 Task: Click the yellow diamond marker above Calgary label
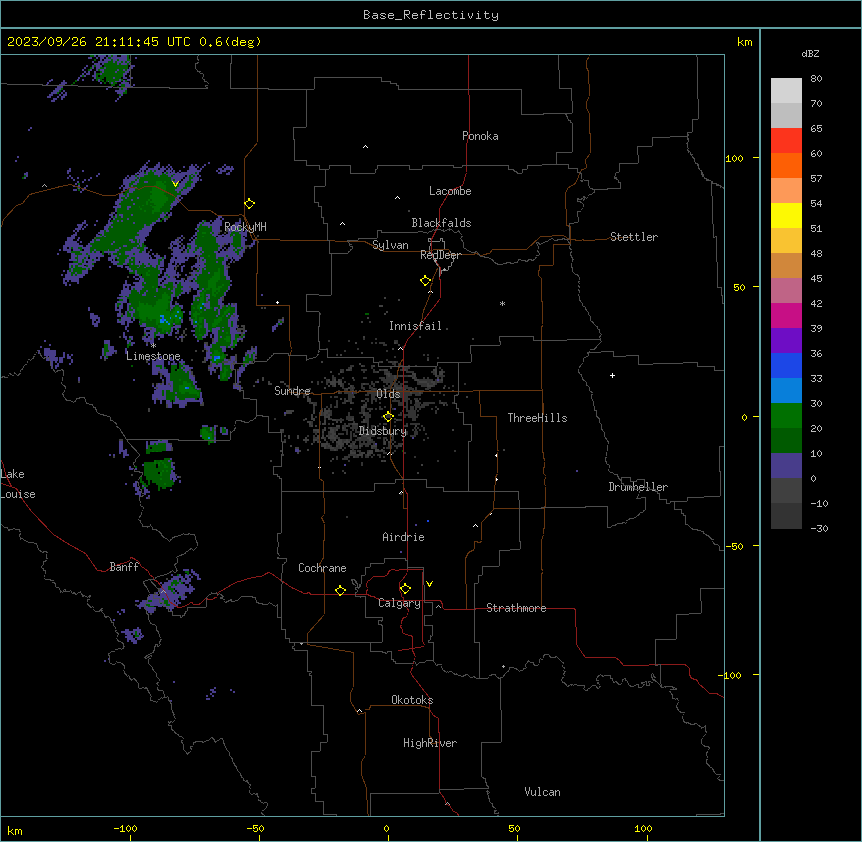click(405, 589)
